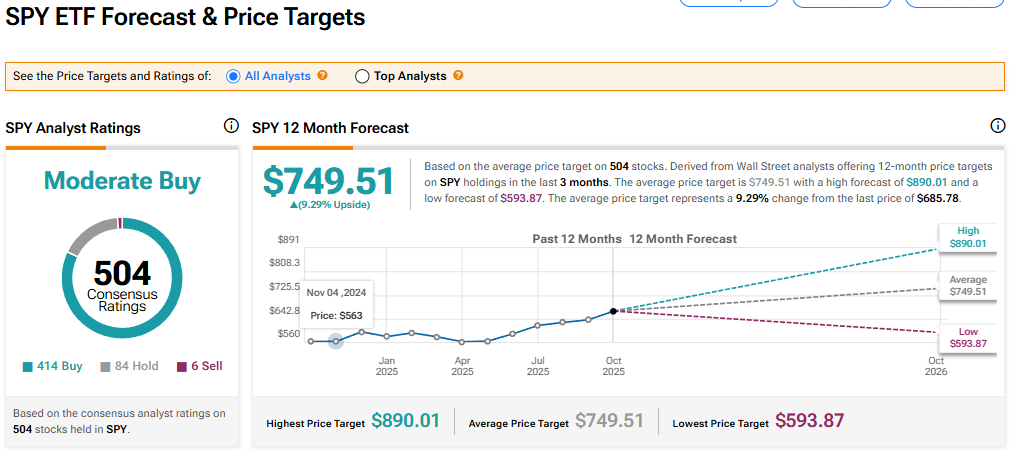Open the SPY Analyst Ratings info icon

pyautogui.click(x=231, y=126)
